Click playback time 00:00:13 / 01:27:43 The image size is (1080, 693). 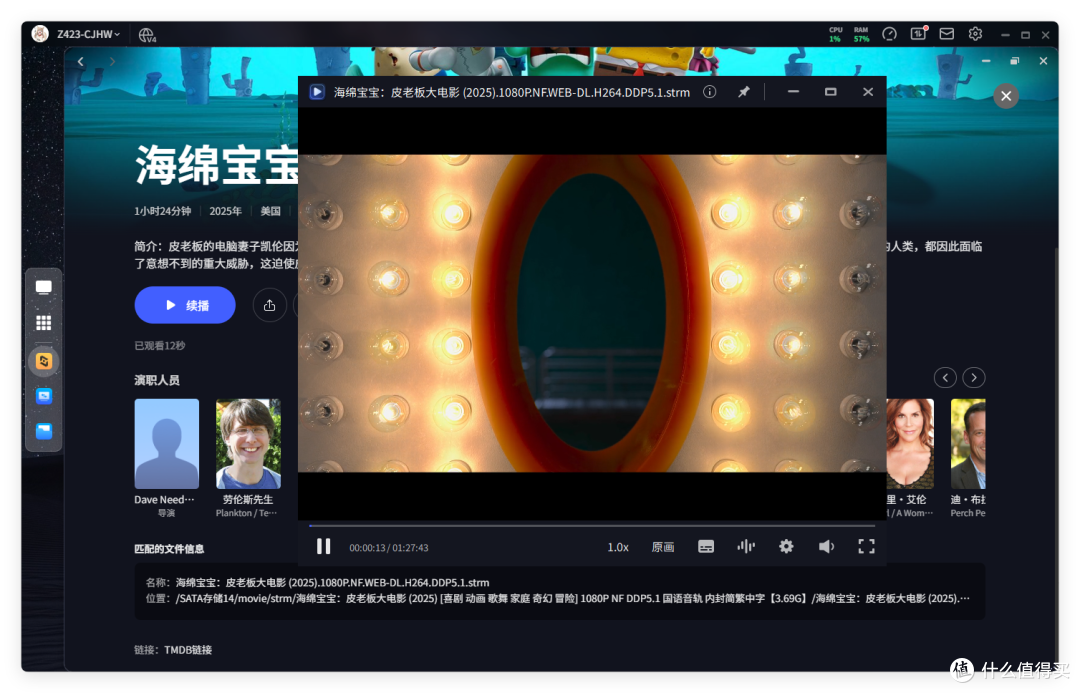tap(388, 548)
